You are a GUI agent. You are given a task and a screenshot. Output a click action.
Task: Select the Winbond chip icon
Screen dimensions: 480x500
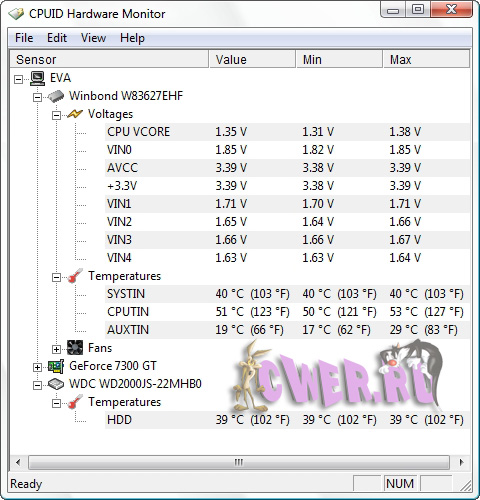(56, 96)
